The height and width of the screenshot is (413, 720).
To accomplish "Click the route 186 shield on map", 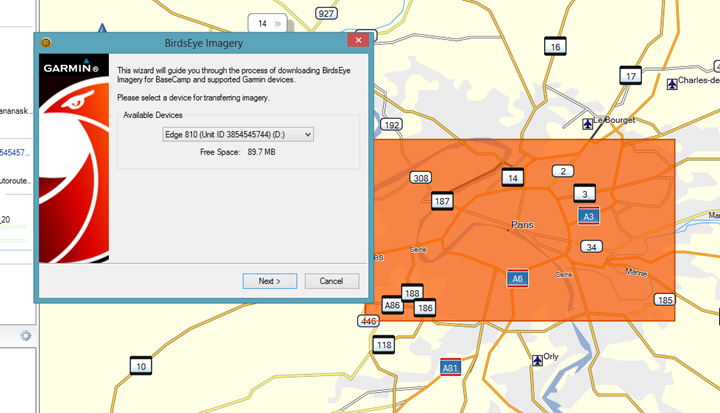I will tap(425, 308).
